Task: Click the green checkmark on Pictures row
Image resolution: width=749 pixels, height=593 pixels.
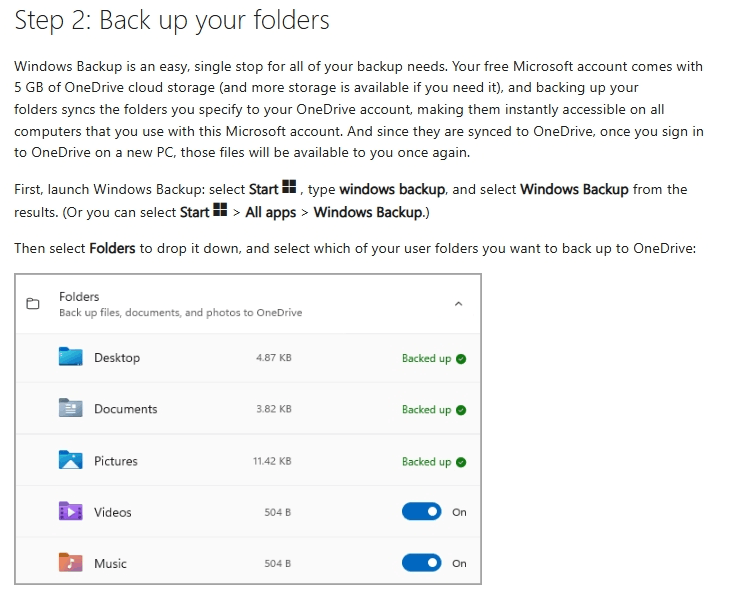Action: click(x=461, y=462)
